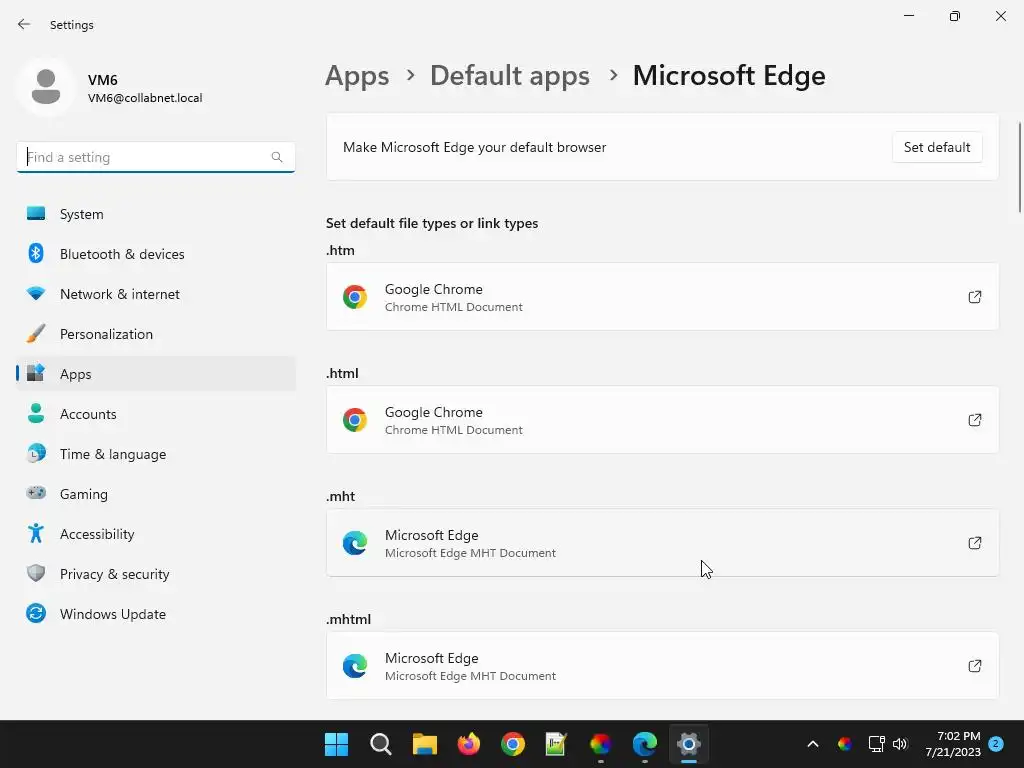Click the VM6 user profile picture
The image size is (1024, 768).
point(46,87)
